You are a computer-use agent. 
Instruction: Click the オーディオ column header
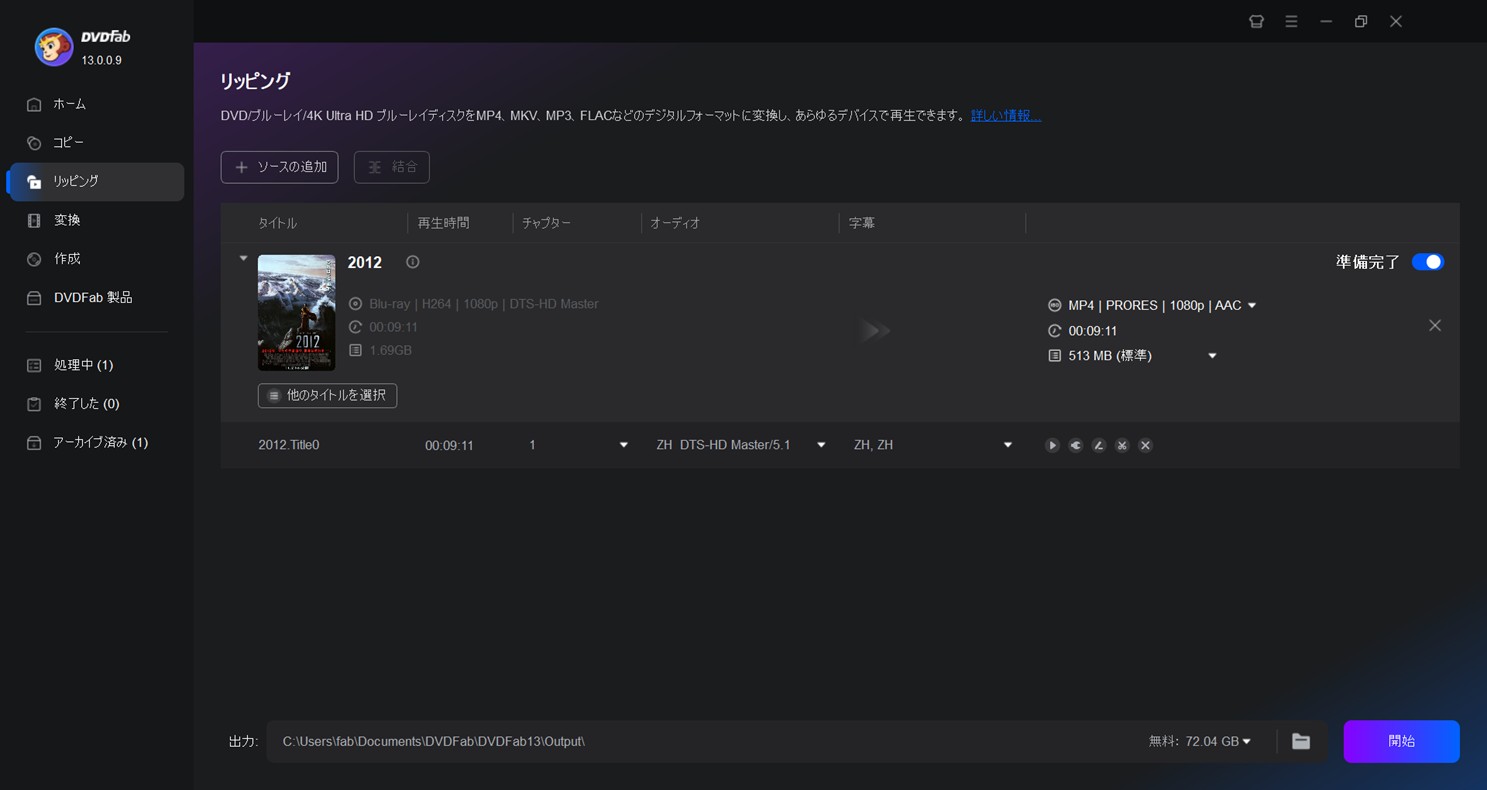pos(675,223)
